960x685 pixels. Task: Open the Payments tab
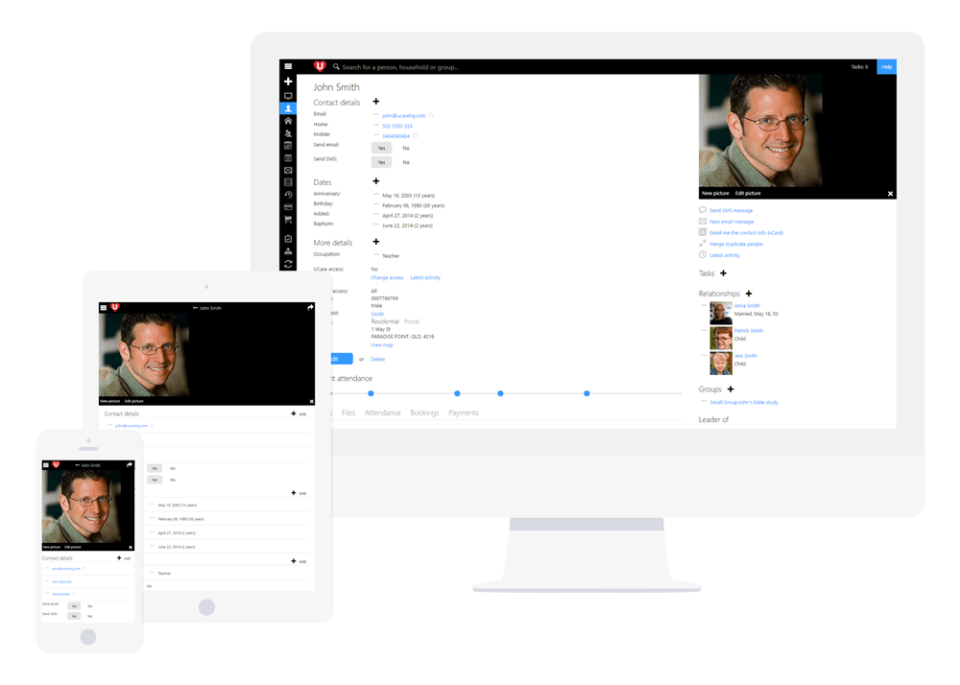coord(463,413)
